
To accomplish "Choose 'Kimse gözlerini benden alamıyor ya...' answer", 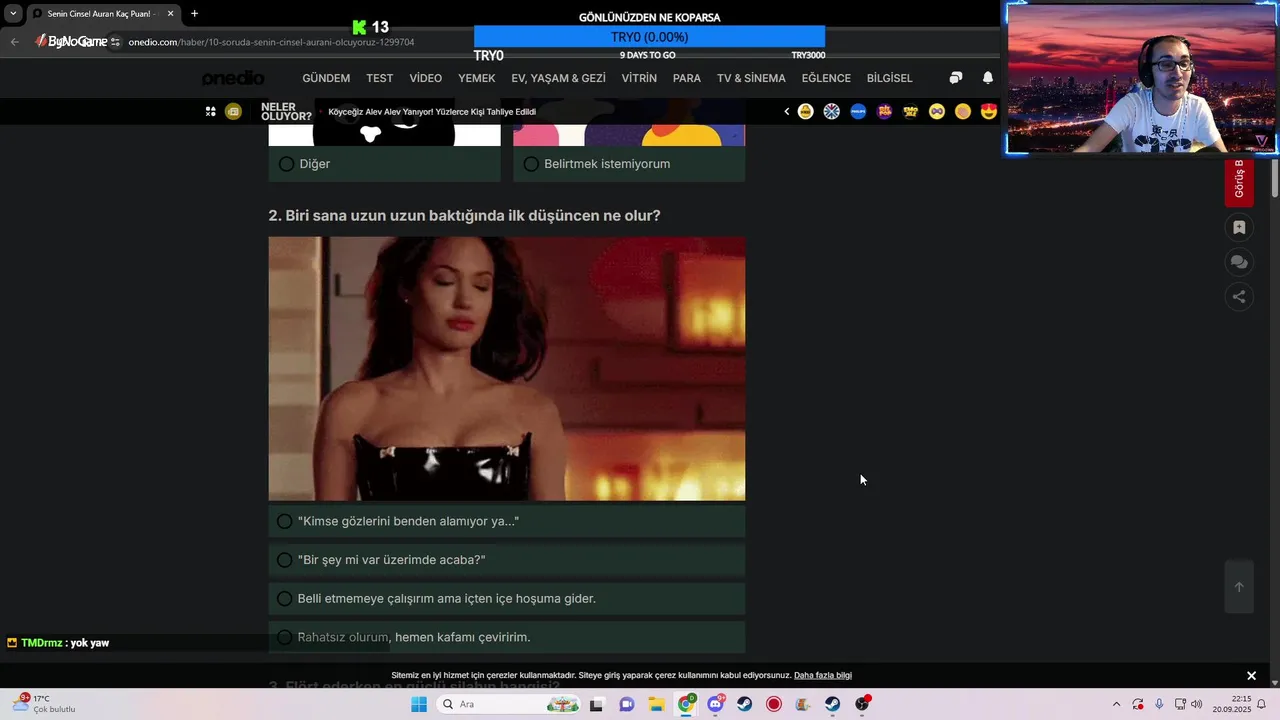I will pos(506,521).
